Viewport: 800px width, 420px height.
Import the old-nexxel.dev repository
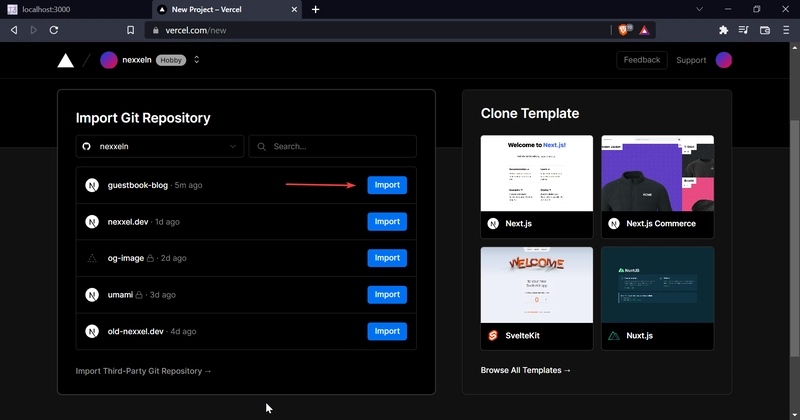[387, 331]
